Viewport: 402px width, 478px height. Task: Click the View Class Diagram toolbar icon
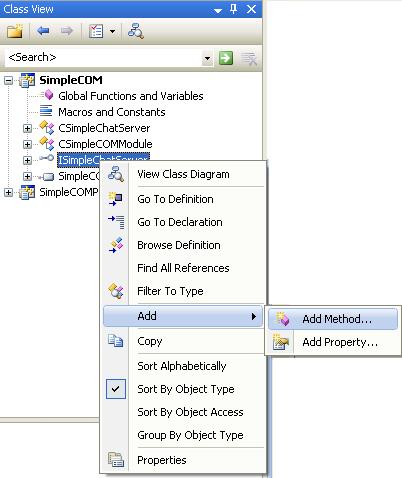pos(136,31)
